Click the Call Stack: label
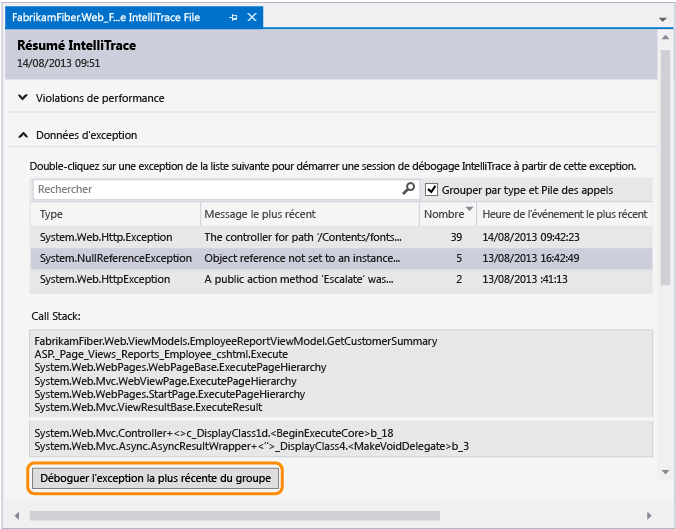This screenshot has height=529, width=676. (56, 316)
